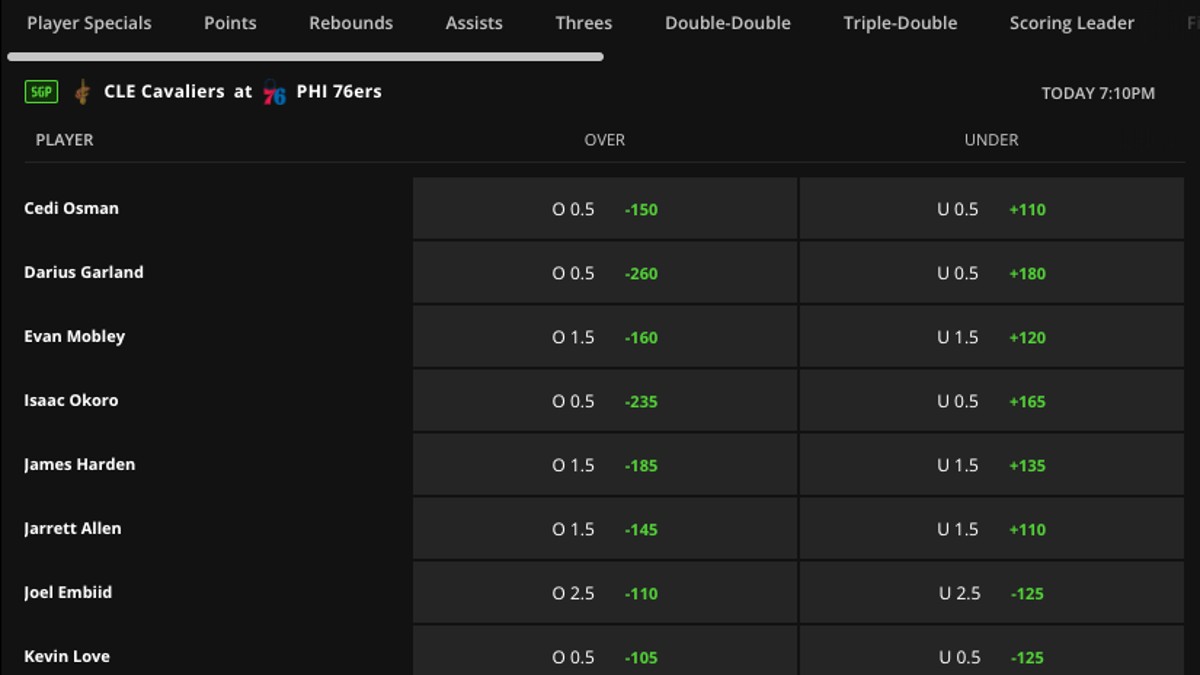This screenshot has width=1200, height=675.
Task: Pick Joel Embiid over 2.5 at -110
Action: [x=605, y=593]
